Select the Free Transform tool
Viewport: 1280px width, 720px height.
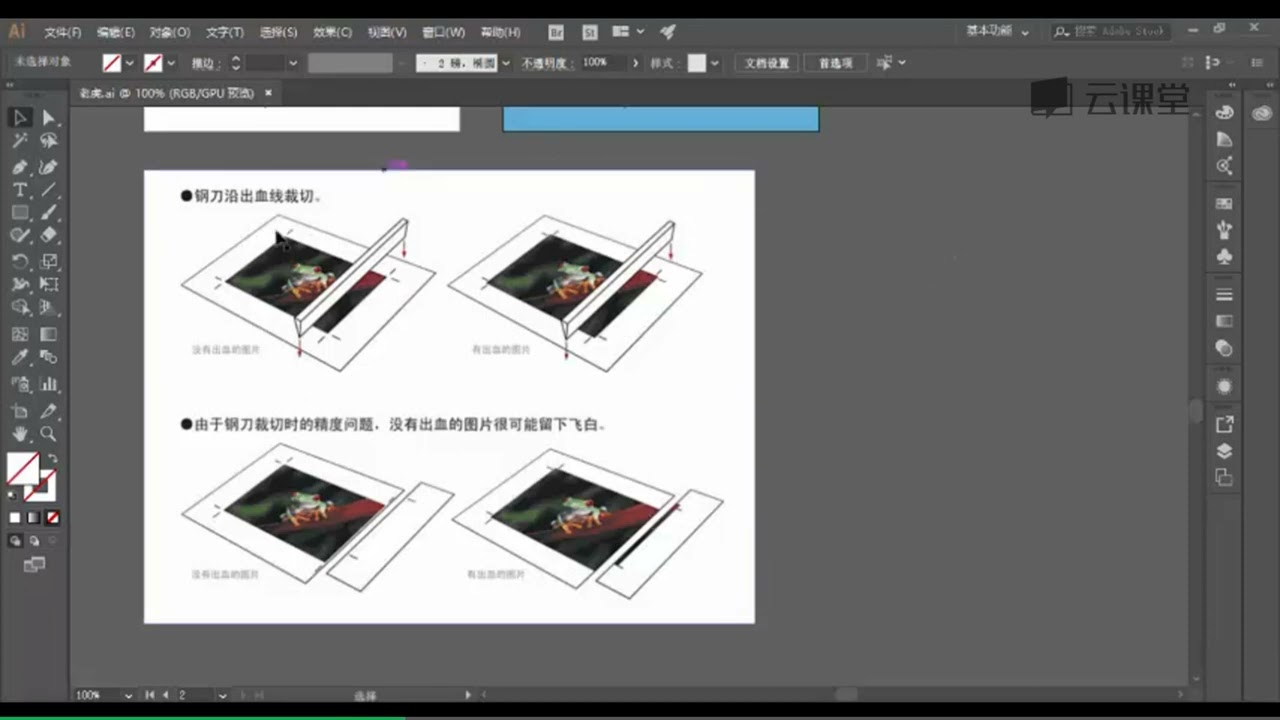click(x=48, y=285)
